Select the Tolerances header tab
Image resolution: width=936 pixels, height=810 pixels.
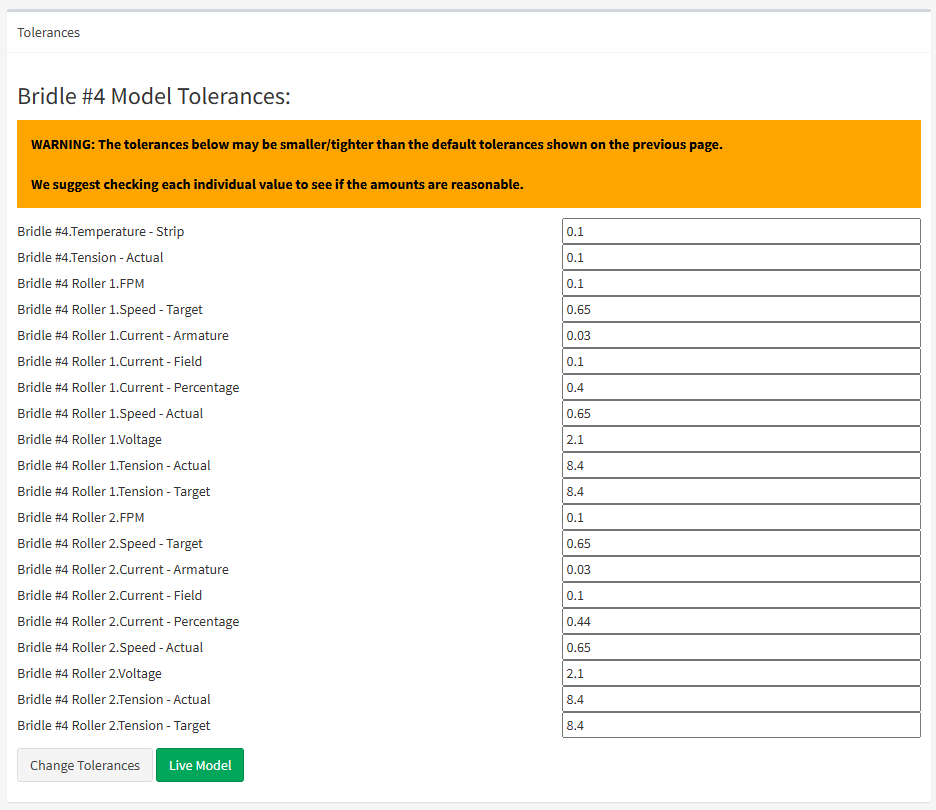[x=49, y=32]
